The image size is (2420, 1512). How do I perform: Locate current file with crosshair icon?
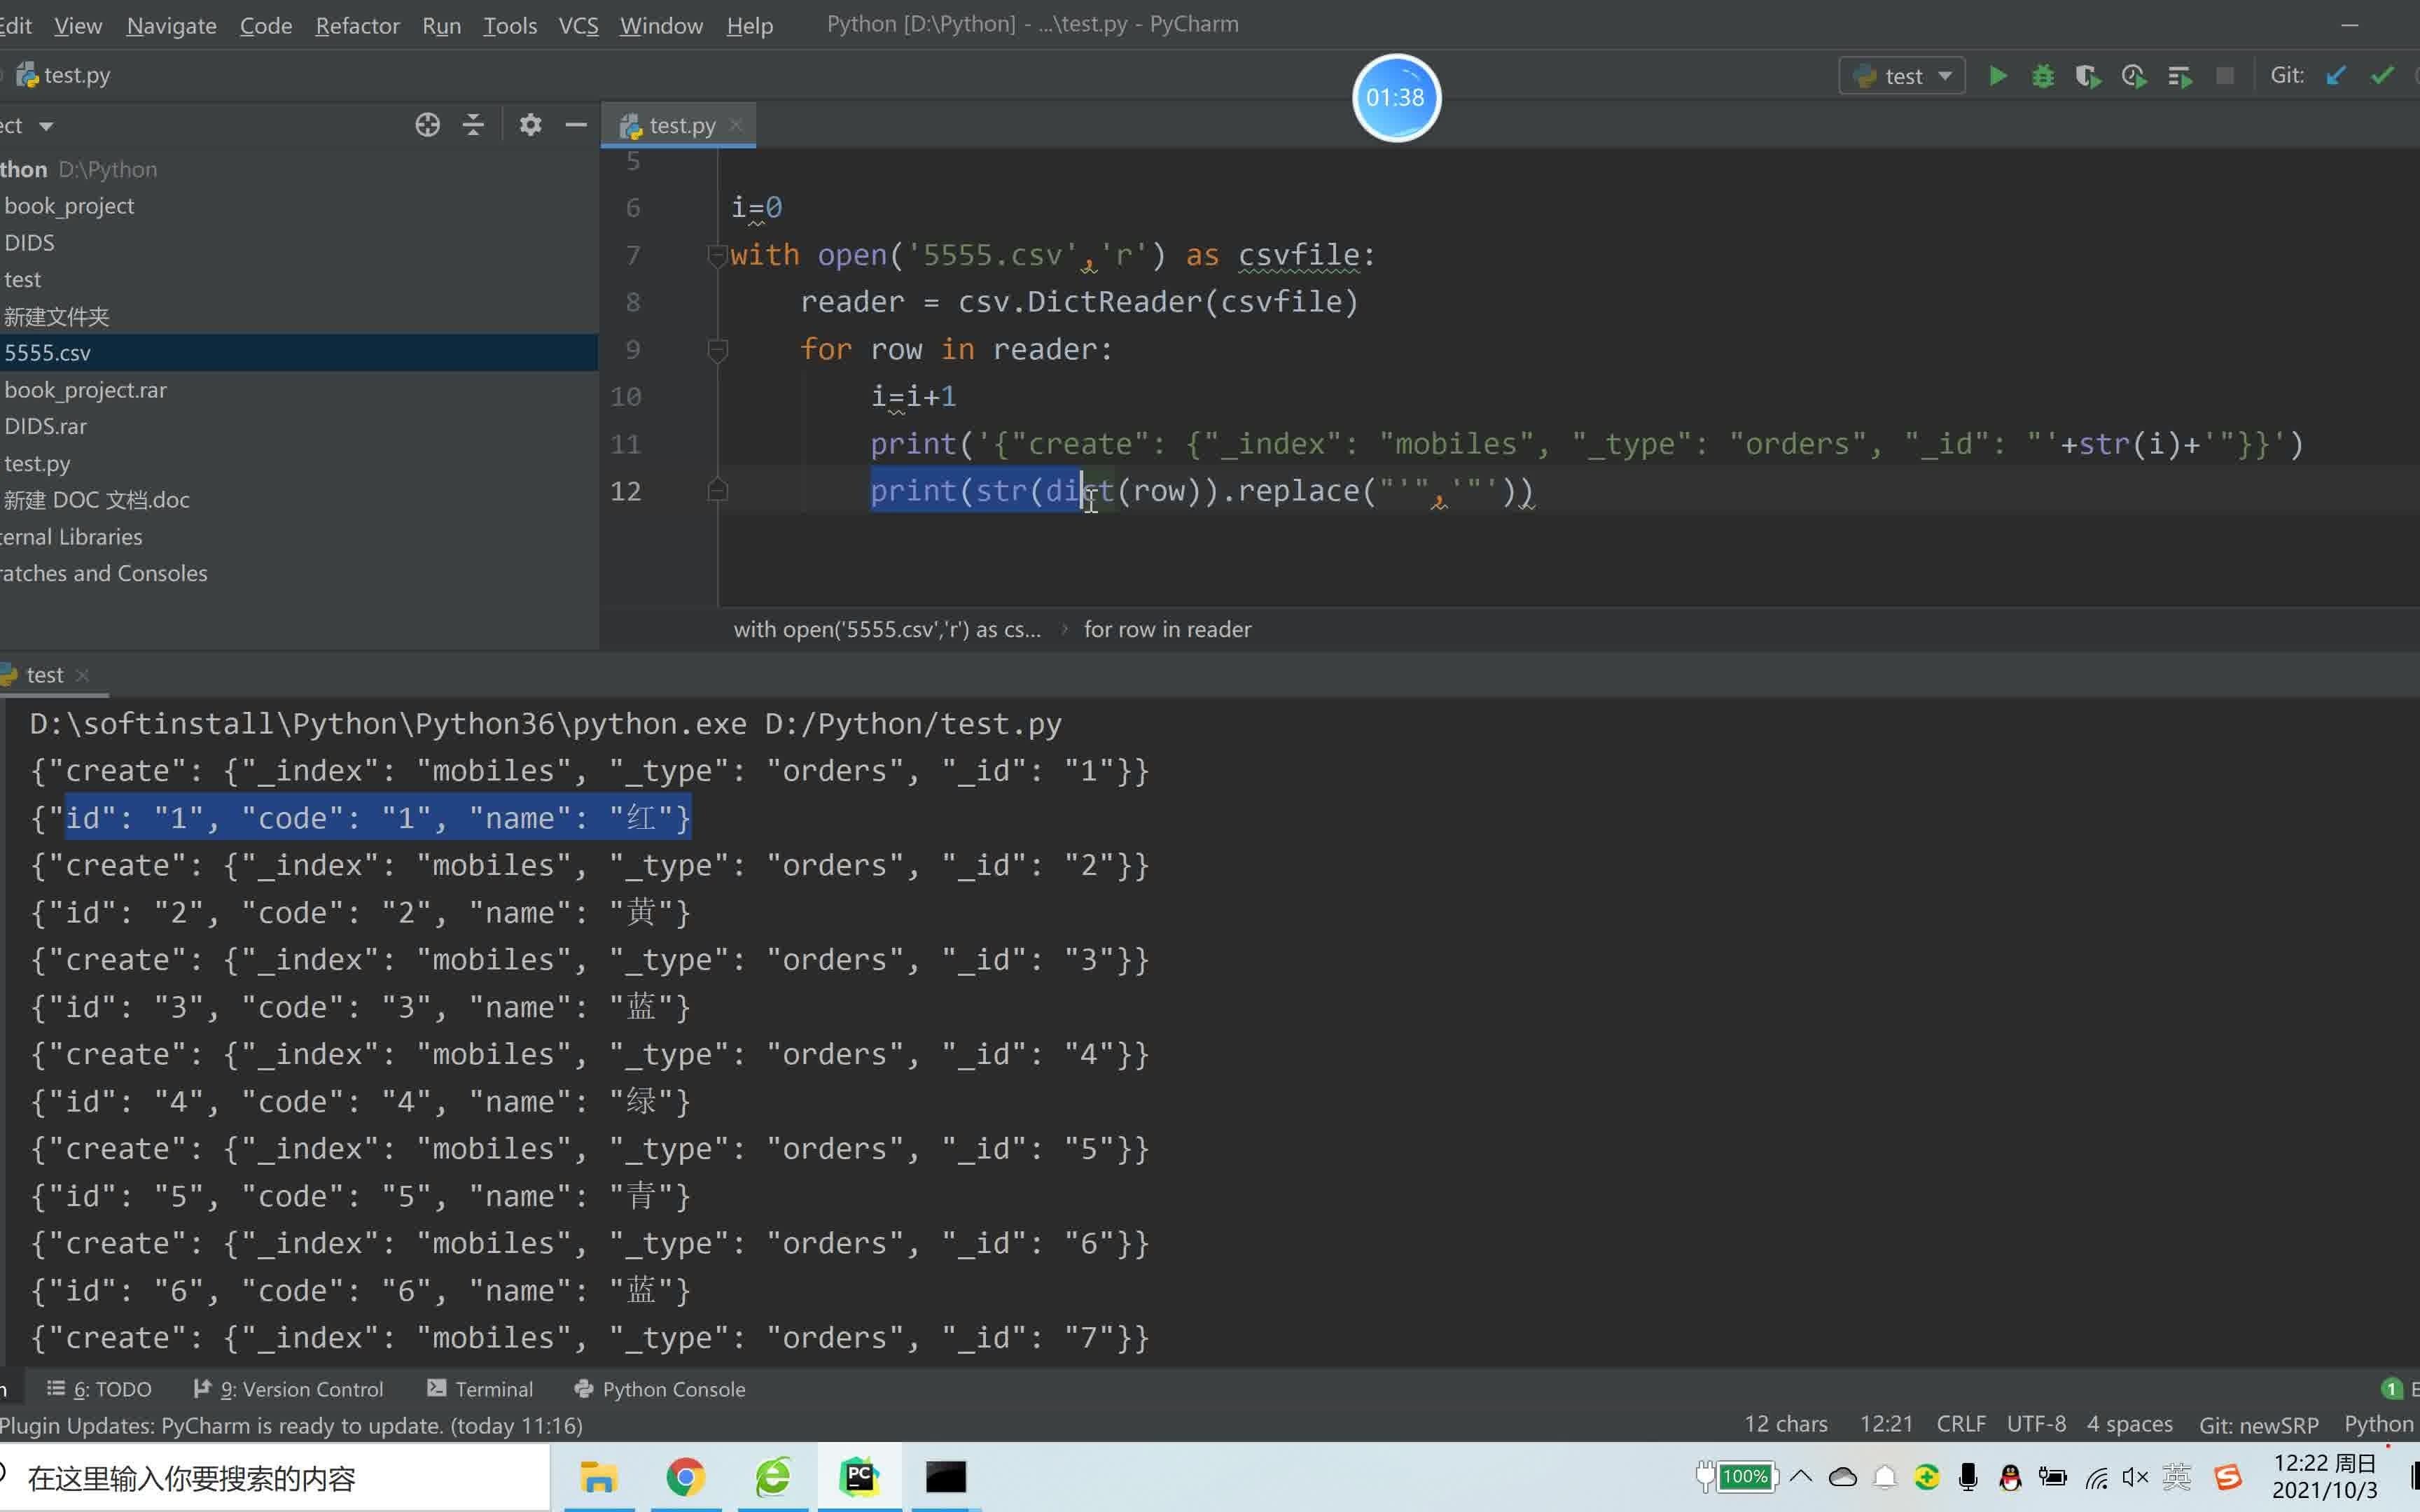(427, 125)
